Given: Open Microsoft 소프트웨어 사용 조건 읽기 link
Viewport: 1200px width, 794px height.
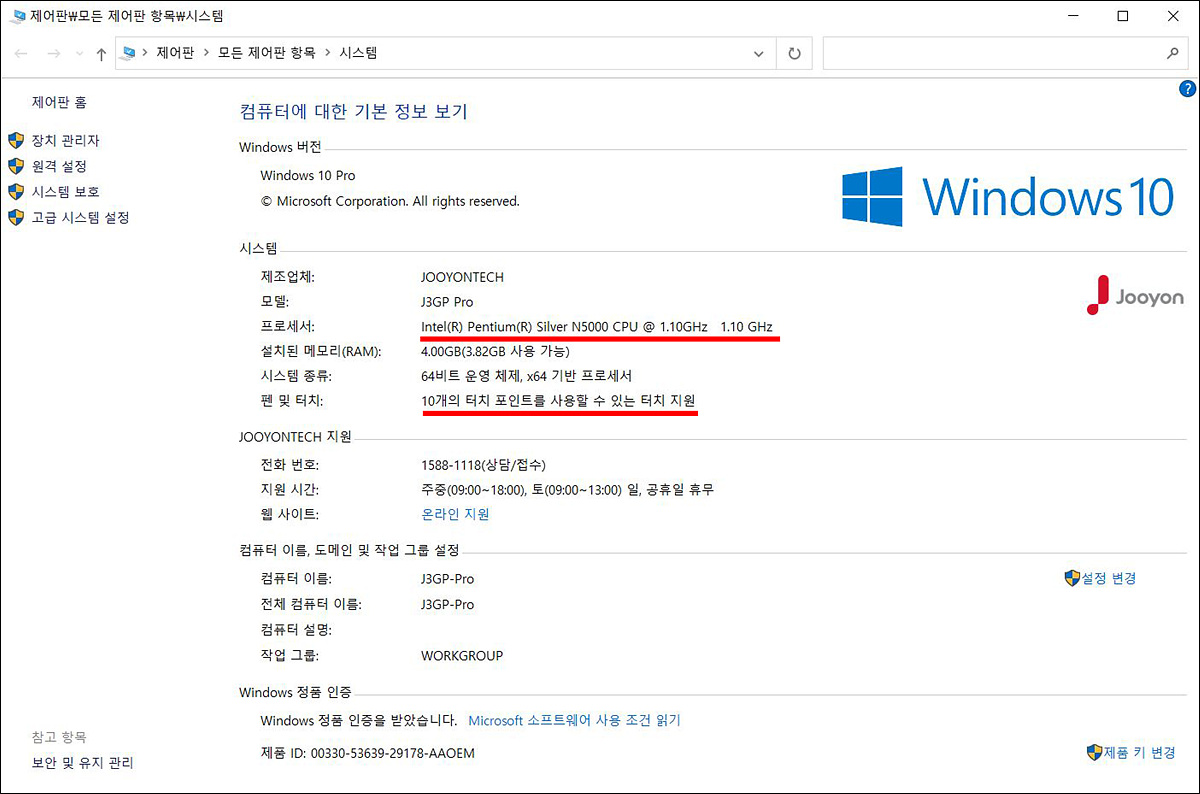Looking at the screenshot, I should coord(574,720).
